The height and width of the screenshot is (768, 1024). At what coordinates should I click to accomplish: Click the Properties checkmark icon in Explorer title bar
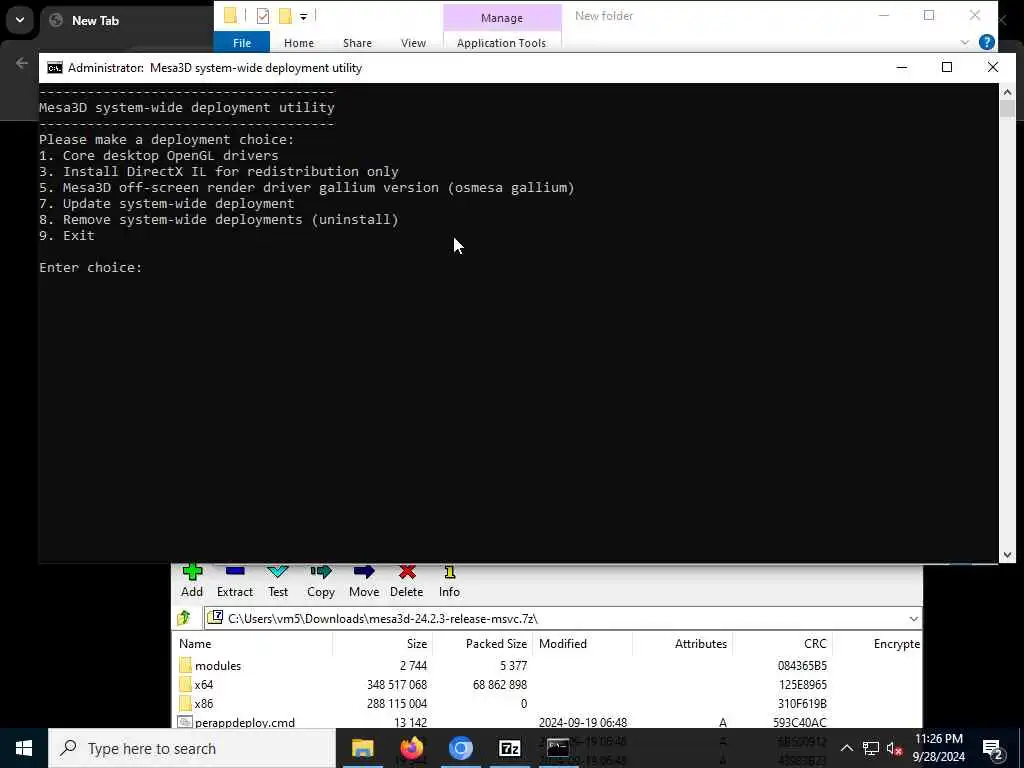(263, 16)
